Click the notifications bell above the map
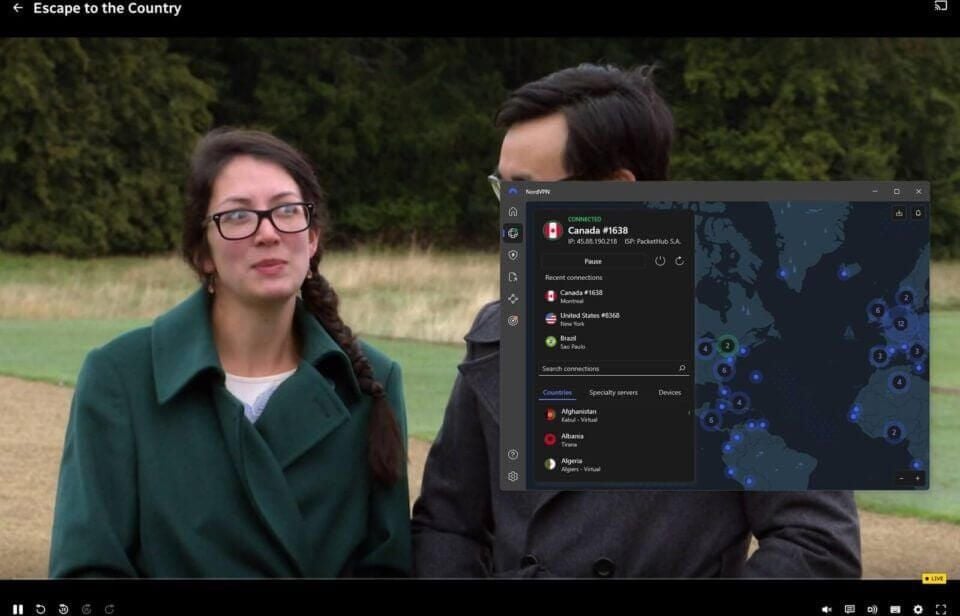 point(919,213)
